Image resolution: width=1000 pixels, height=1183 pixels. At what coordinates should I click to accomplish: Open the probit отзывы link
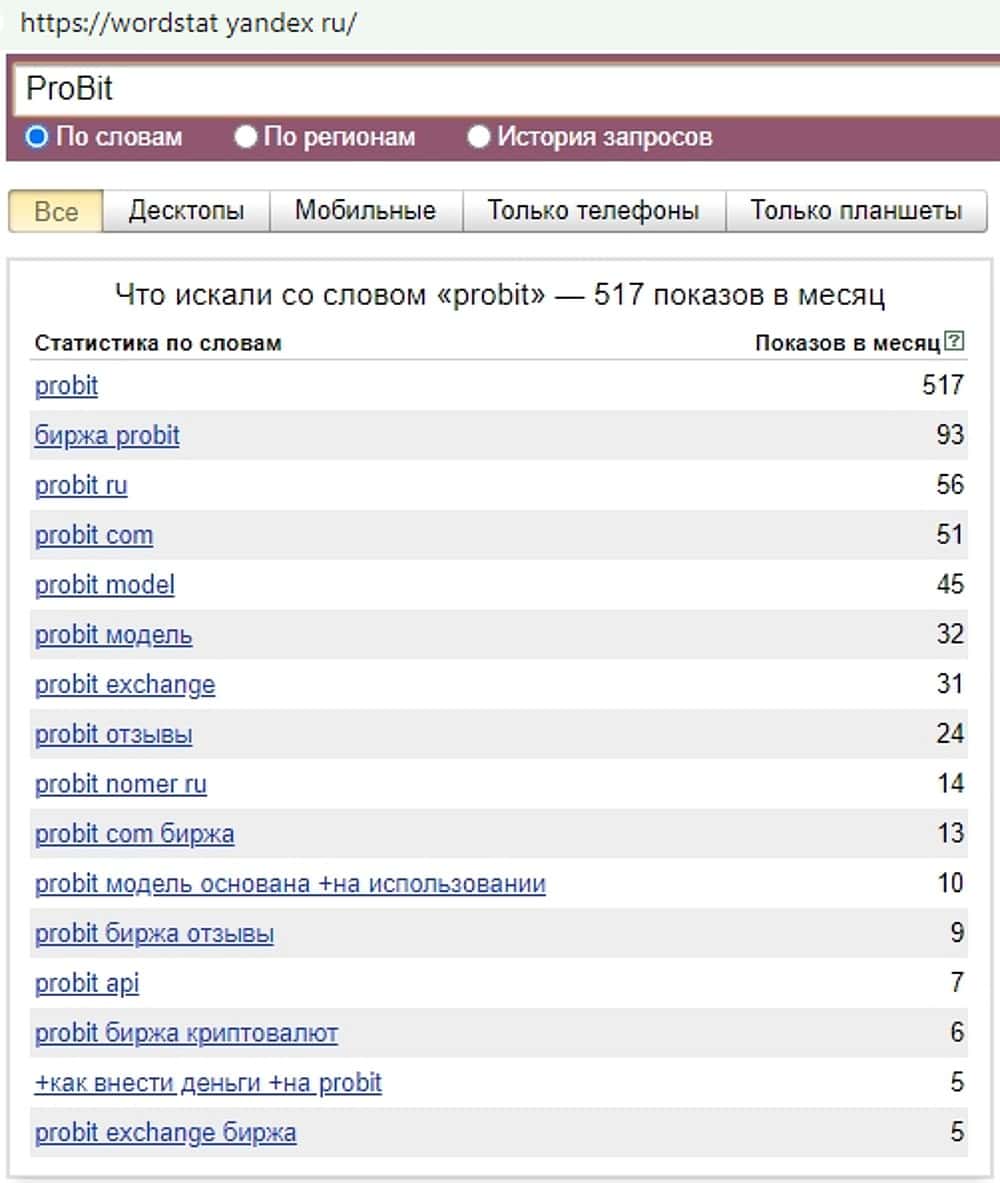pyautogui.click(x=113, y=734)
